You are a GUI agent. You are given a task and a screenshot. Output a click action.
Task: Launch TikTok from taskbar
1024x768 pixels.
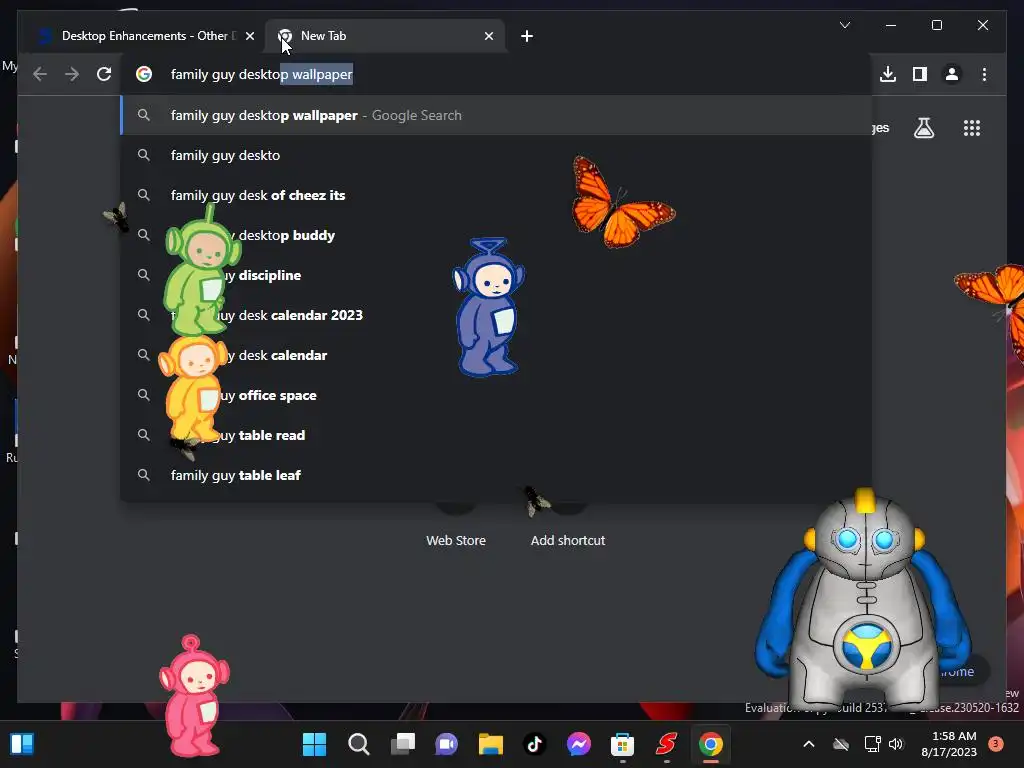tap(535, 744)
